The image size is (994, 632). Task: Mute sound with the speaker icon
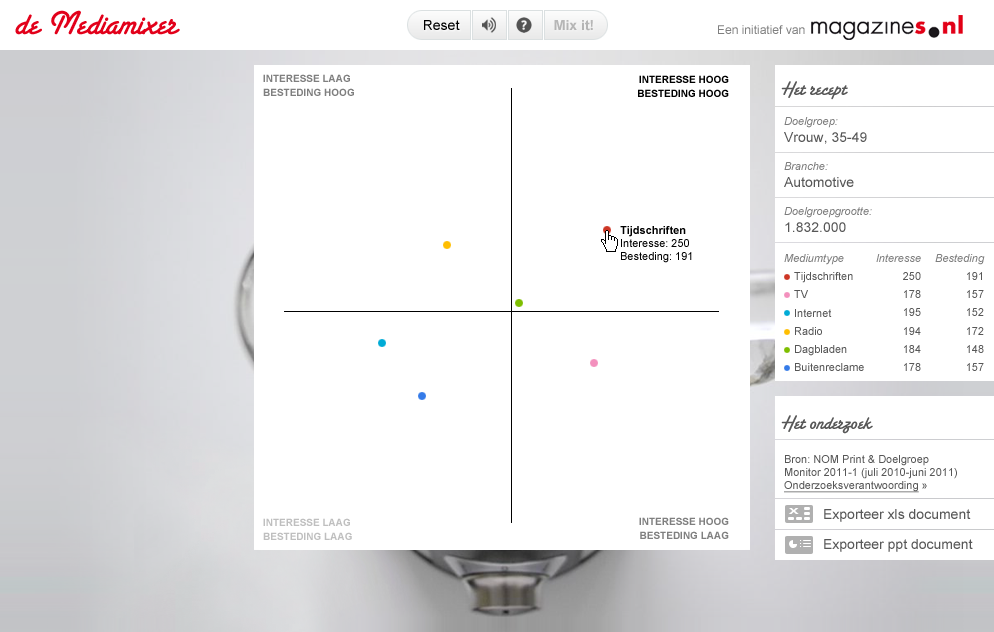pos(488,25)
